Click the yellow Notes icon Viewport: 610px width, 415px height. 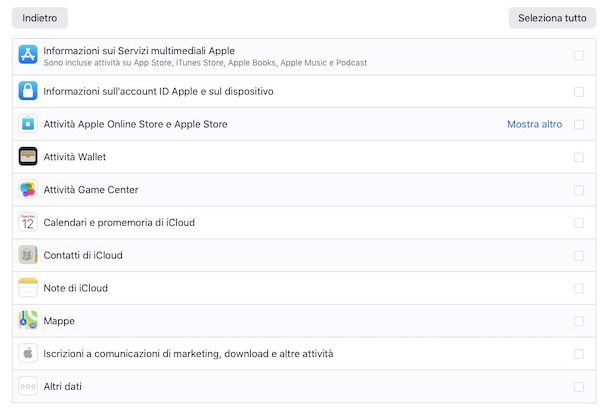coord(28,288)
